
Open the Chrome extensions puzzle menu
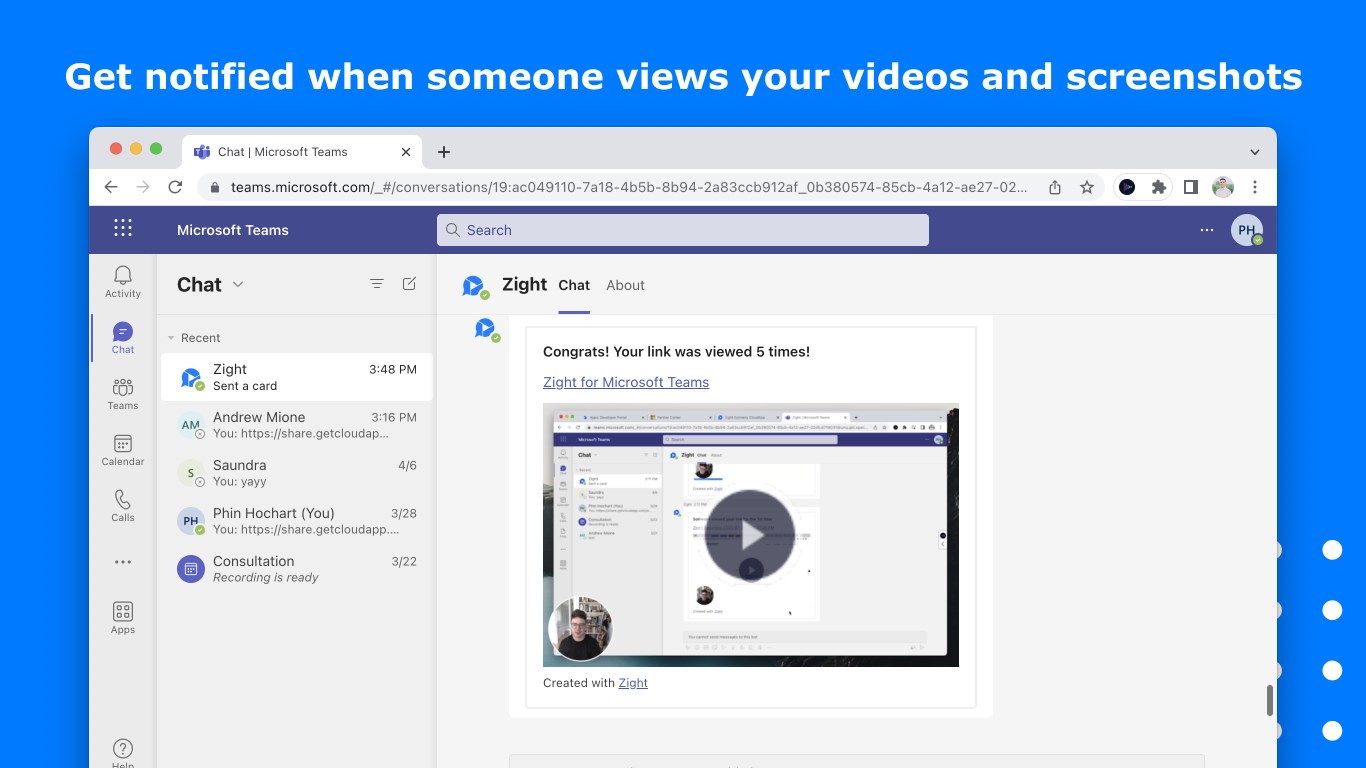pyautogui.click(x=1159, y=187)
